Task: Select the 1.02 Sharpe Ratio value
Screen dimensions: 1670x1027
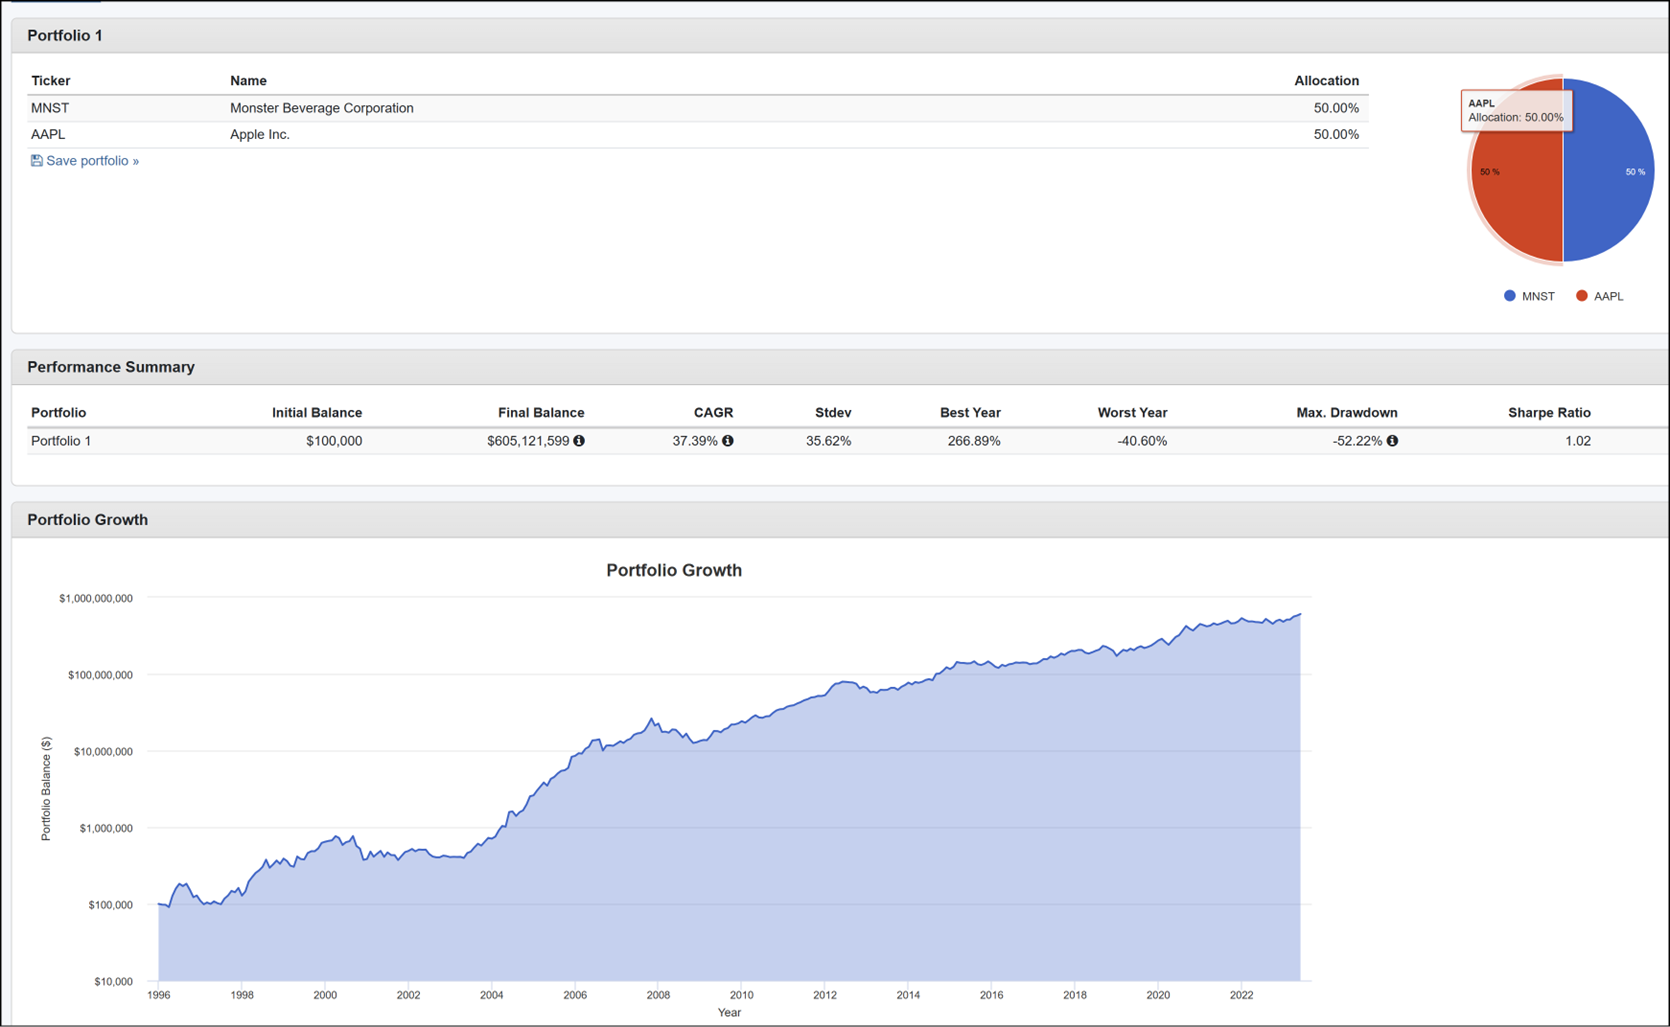Action: click(x=1578, y=441)
